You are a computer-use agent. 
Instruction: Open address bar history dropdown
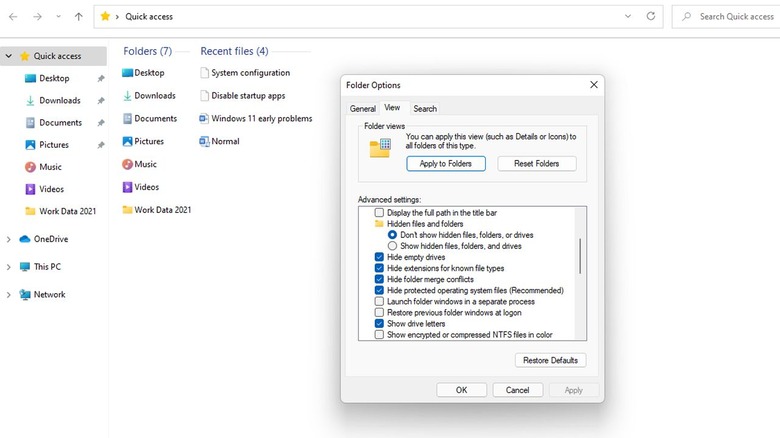(x=628, y=16)
